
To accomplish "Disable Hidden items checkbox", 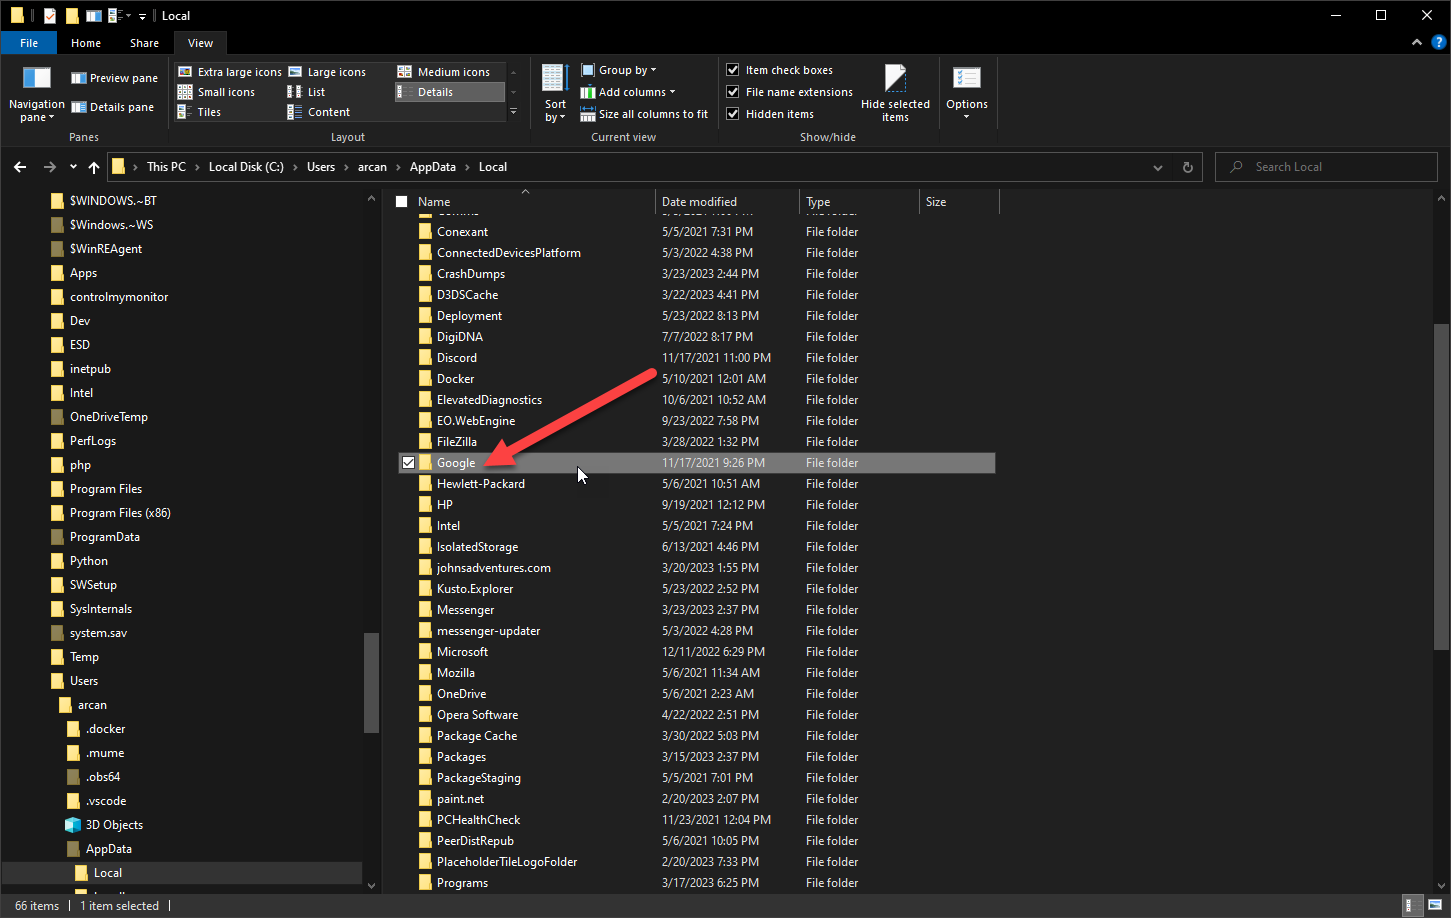I will point(733,114).
